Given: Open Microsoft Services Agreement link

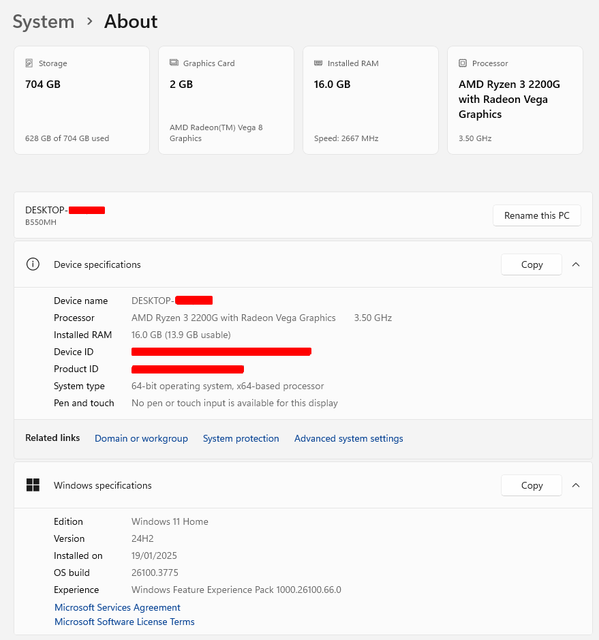Looking at the screenshot, I should click(x=118, y=607).
